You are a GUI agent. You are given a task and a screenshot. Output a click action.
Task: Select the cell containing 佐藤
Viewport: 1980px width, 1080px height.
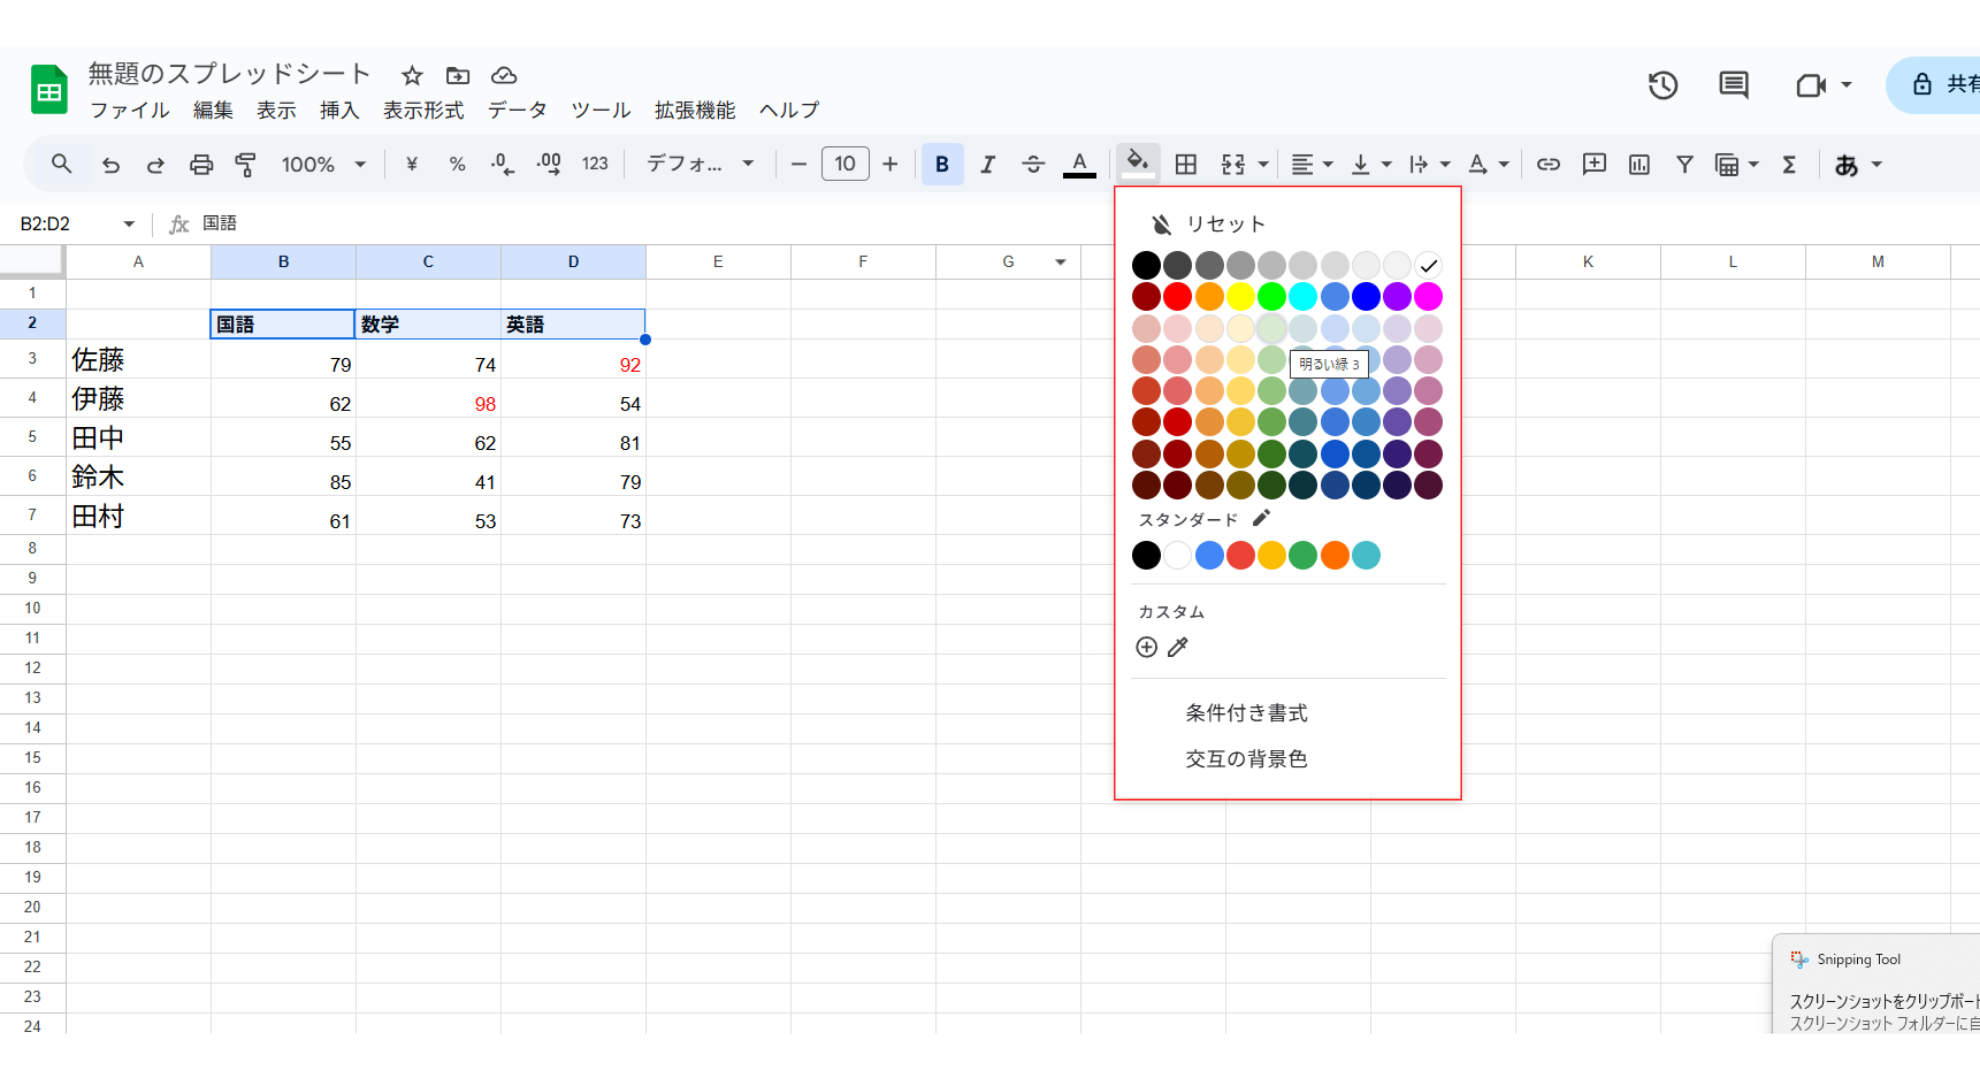139,359
